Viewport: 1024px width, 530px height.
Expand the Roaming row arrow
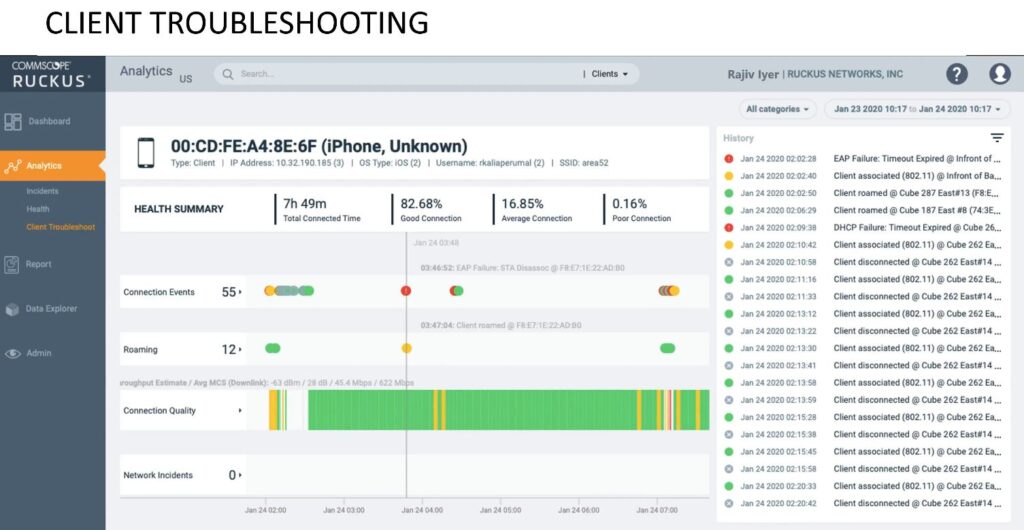[x=240, y=350]
